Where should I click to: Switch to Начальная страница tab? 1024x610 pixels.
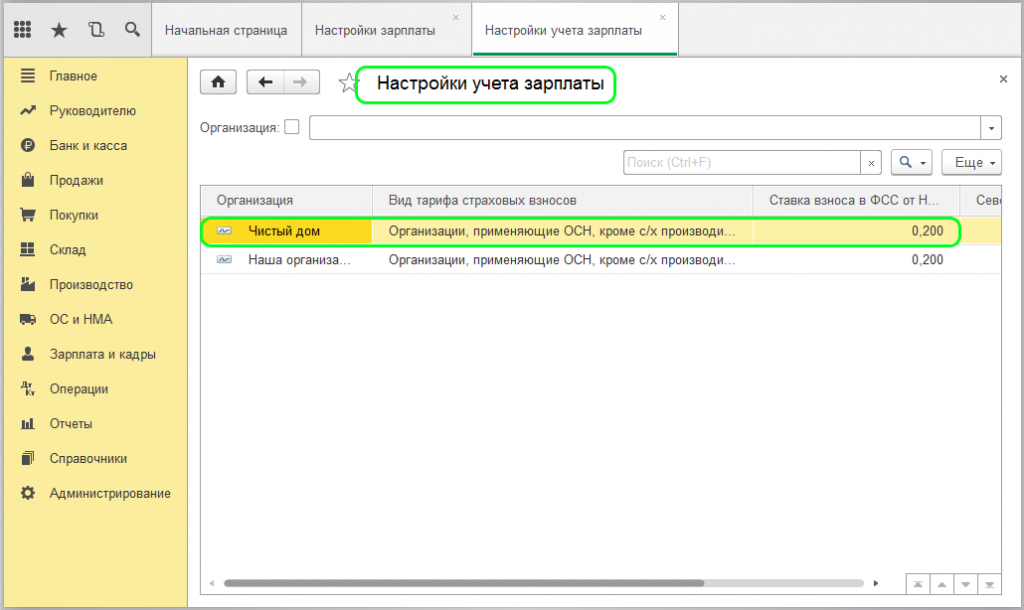click(x=226, y=31)
